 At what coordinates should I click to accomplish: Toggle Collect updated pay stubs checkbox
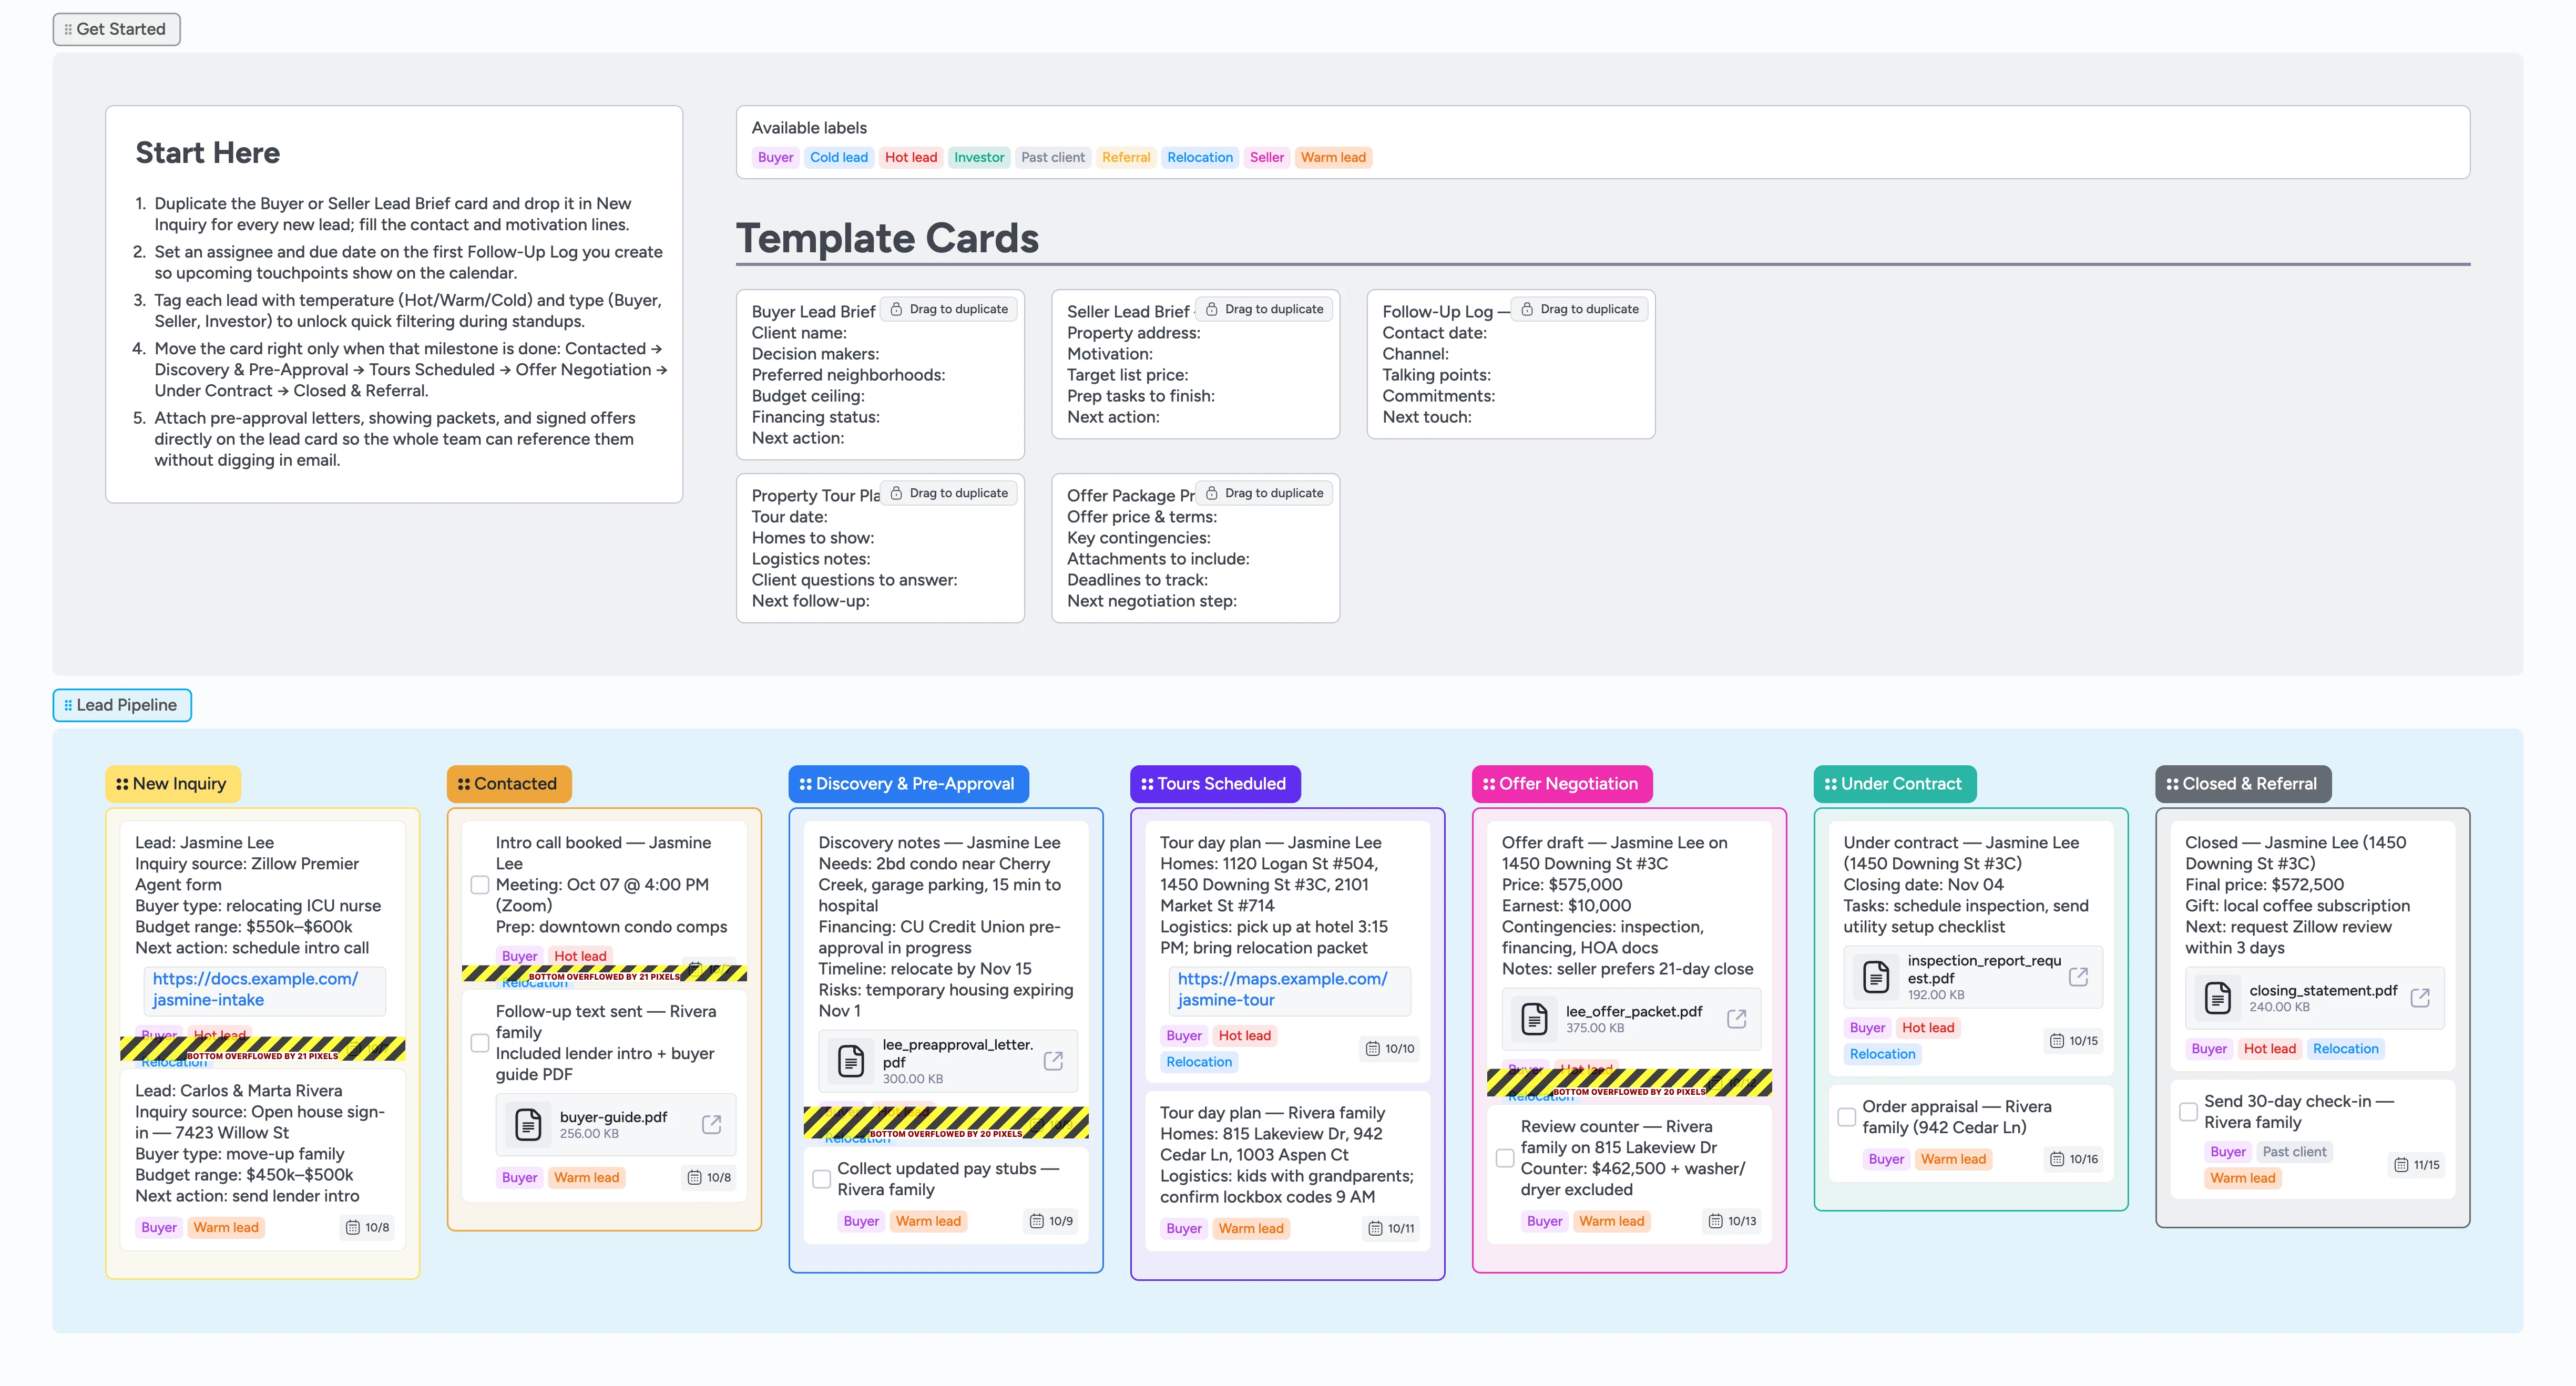coord(822,1178)
